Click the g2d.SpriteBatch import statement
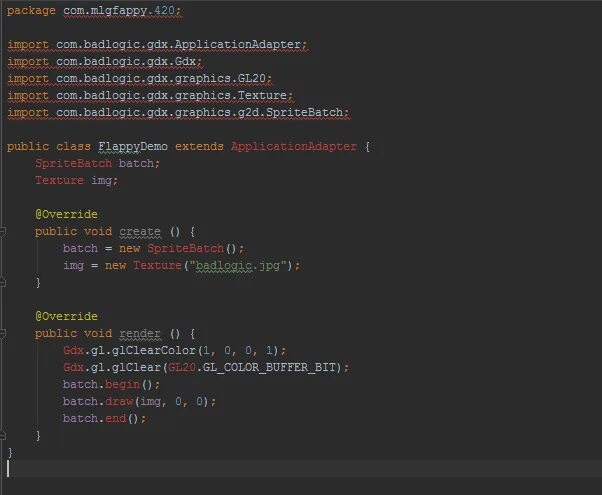The width and height of the screenshot is (602, 495). tap(178, 112)
